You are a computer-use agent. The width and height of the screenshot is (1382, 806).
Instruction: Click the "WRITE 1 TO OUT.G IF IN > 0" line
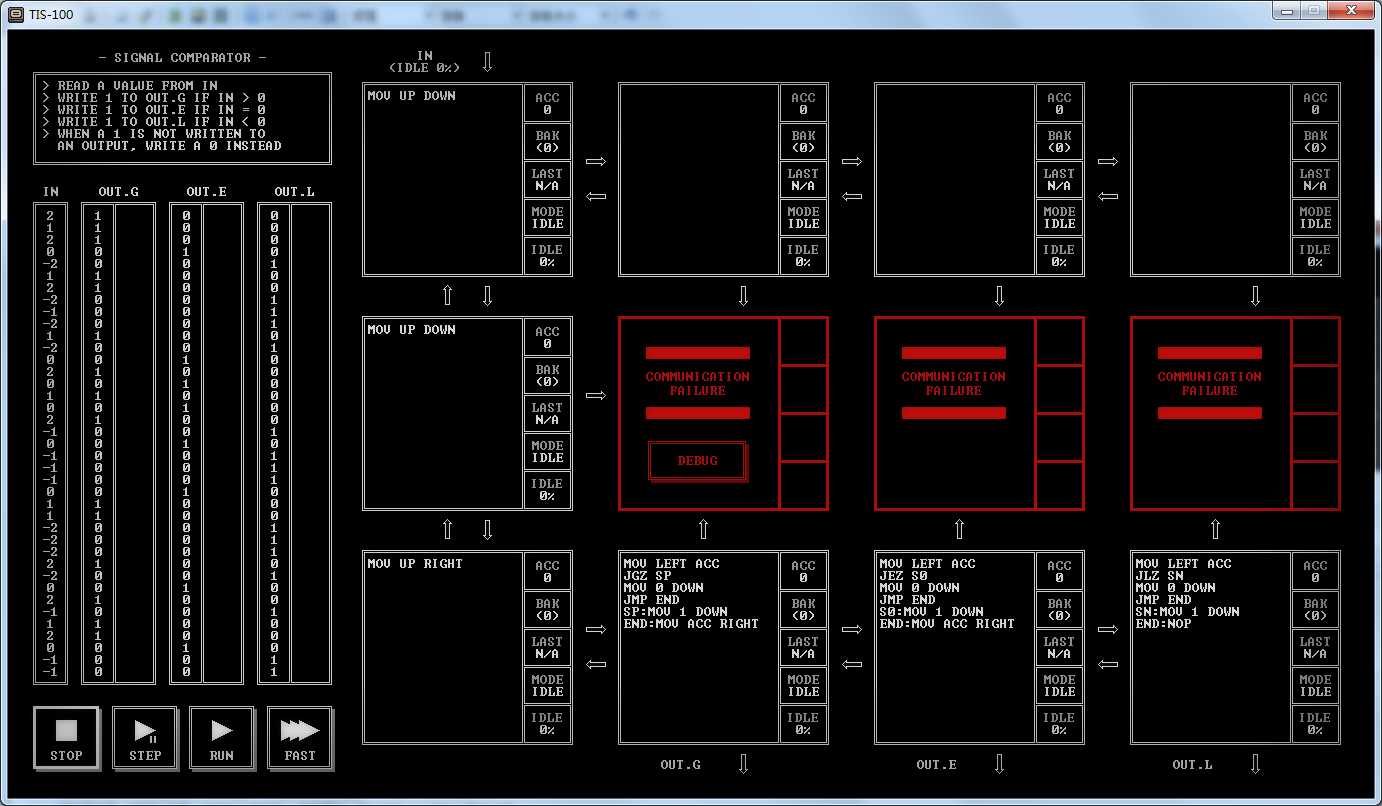click(161, 98)
